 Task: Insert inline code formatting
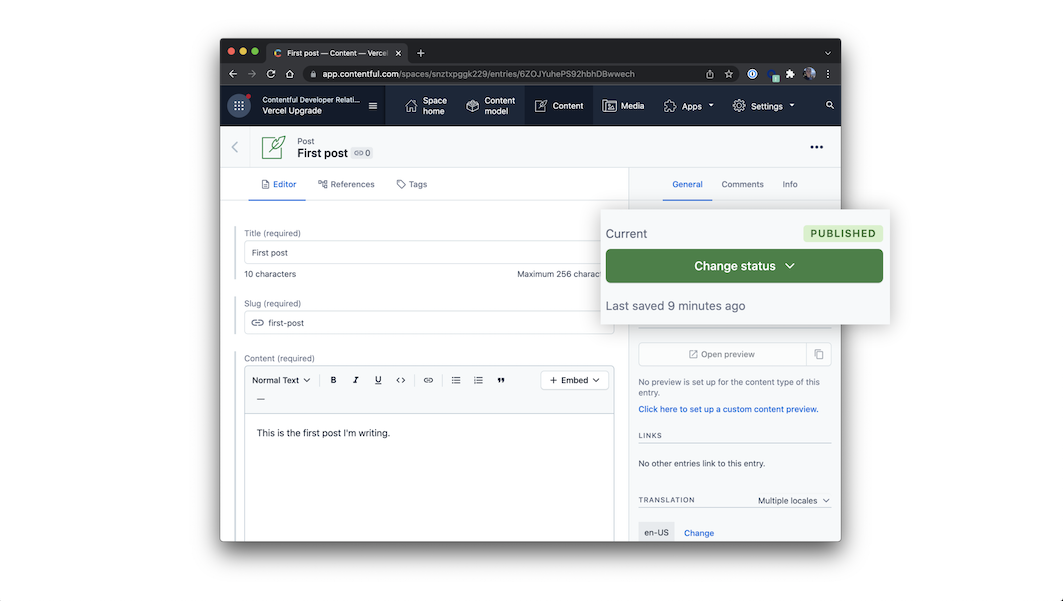click(401, 380)
